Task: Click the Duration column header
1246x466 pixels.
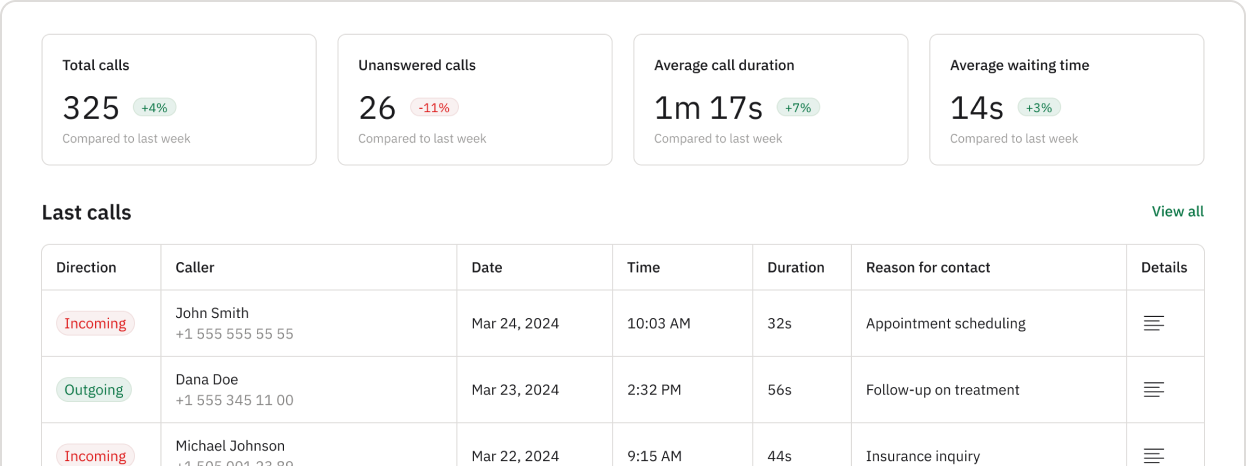Action: pyautogui.click(x=796, y=267)
